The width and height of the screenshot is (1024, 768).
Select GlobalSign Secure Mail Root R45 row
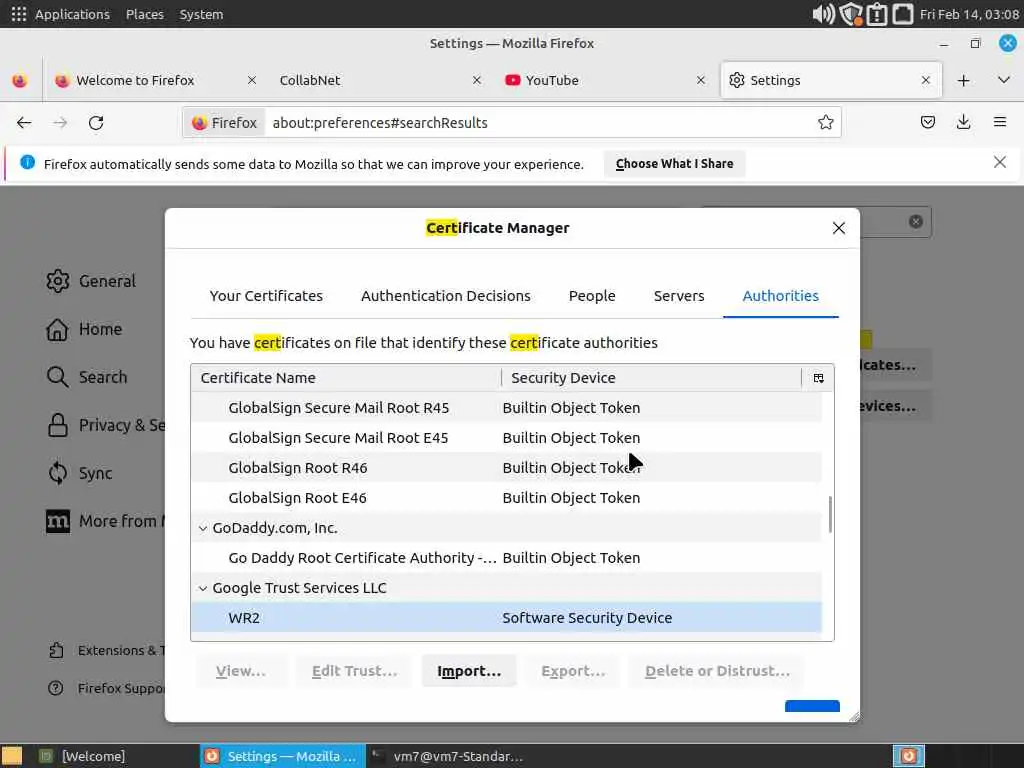point(506,408)
